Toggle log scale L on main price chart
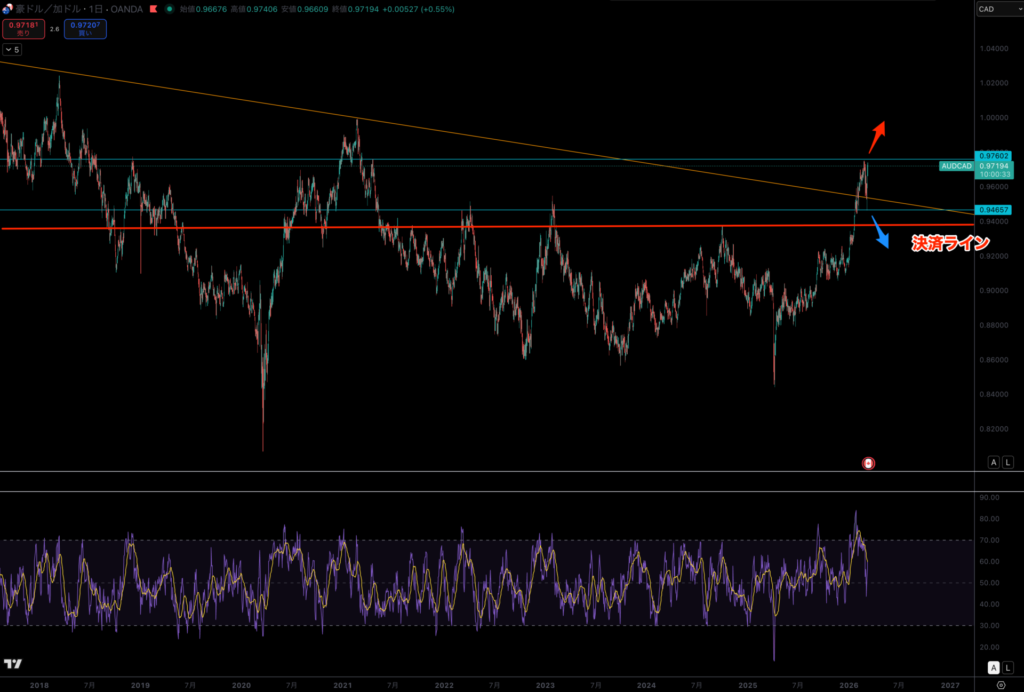The width and height of the screenshot is (1024, 692). tap(1008, 462)
